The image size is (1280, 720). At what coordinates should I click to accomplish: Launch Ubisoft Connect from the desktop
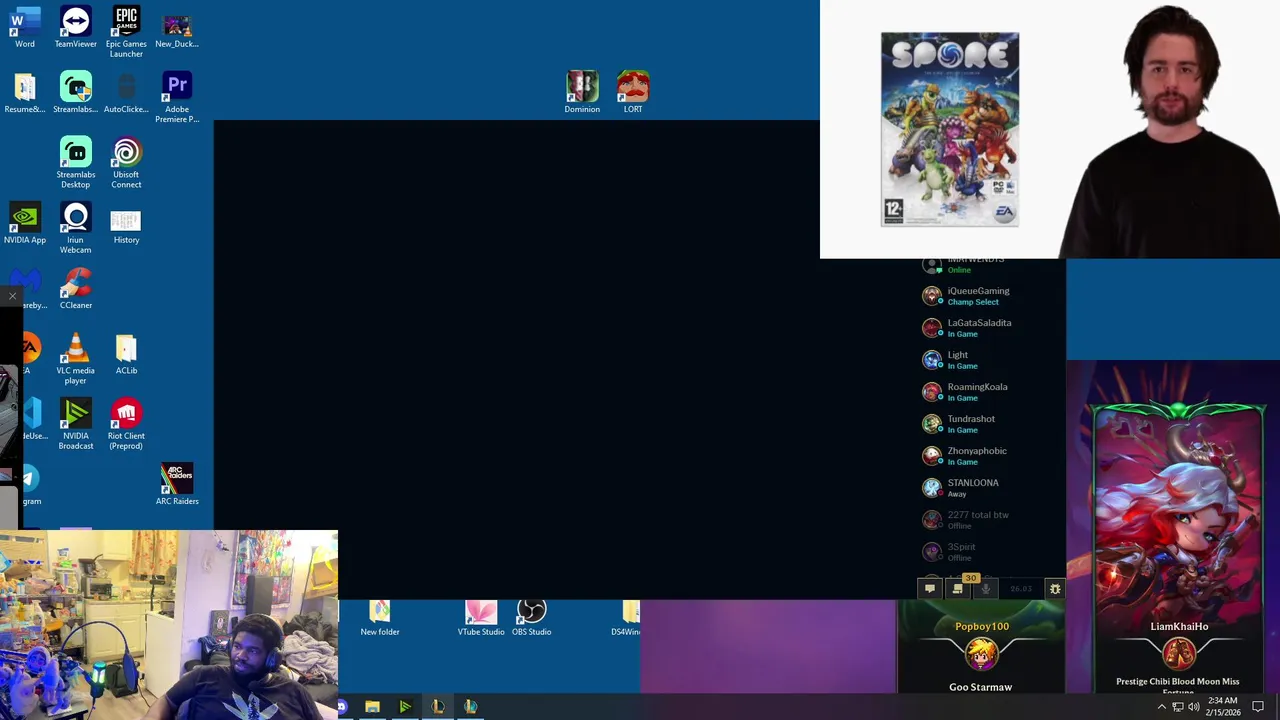[126, 162]
